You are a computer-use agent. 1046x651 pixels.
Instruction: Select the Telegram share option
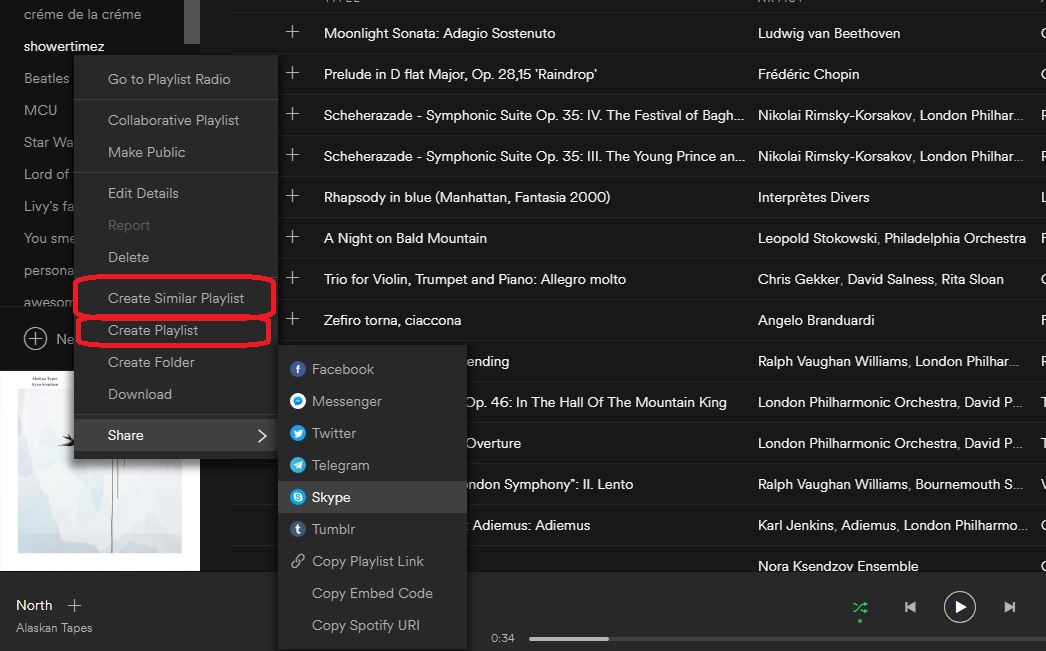(298, 465)
